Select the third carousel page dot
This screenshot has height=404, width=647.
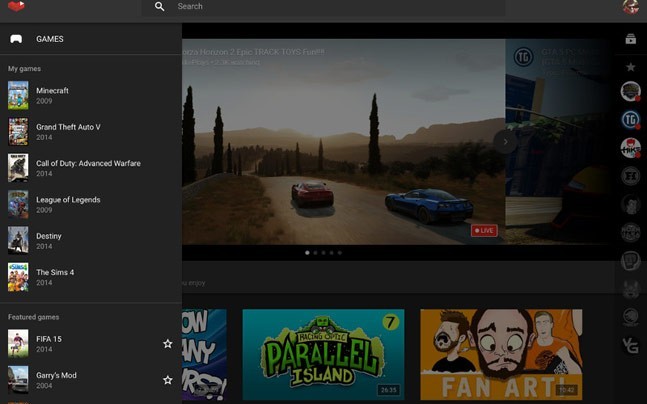coord(324,253)
